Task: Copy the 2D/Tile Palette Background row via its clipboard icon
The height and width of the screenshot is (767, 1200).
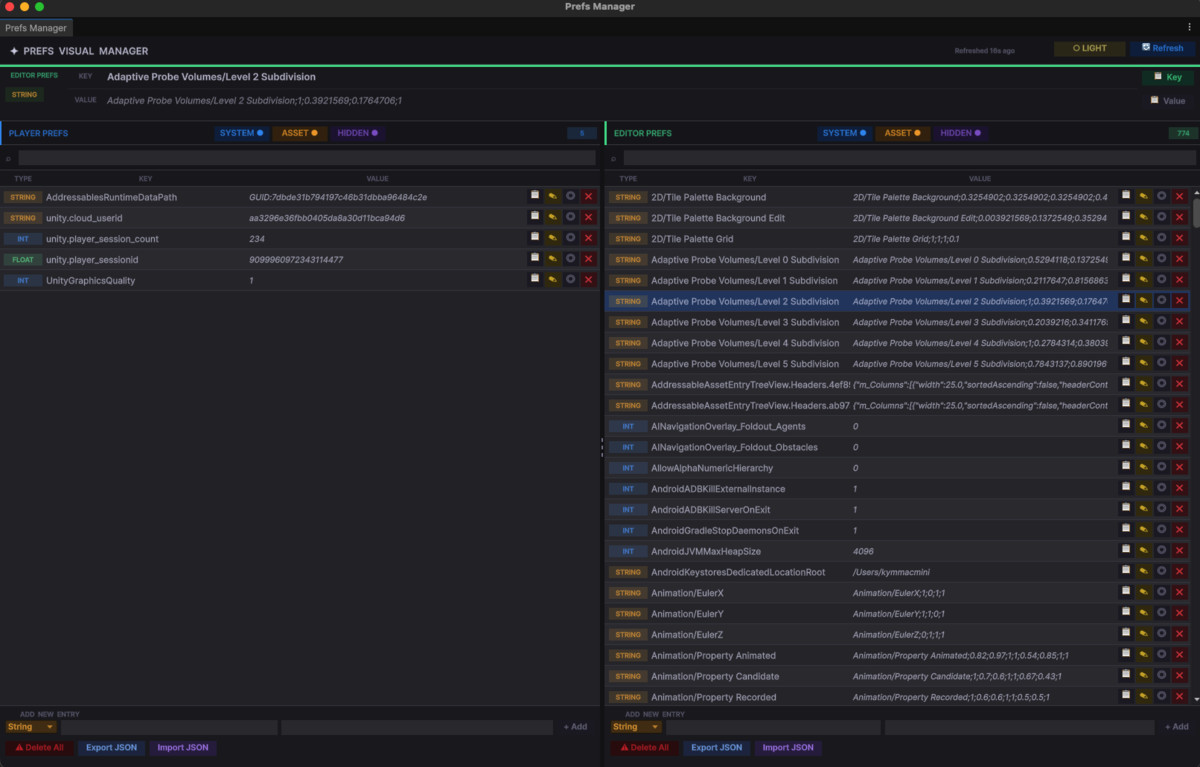Action: (1126, 196)
